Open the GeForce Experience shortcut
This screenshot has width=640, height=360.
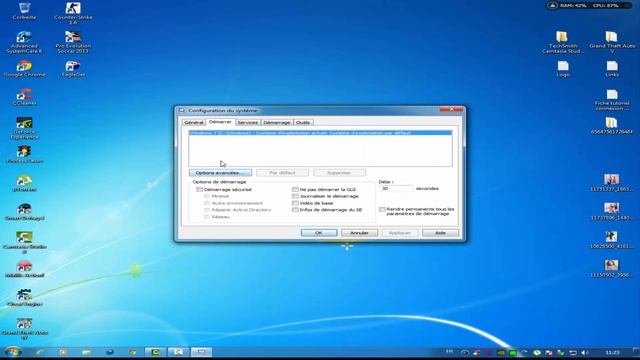pos(24,129)
